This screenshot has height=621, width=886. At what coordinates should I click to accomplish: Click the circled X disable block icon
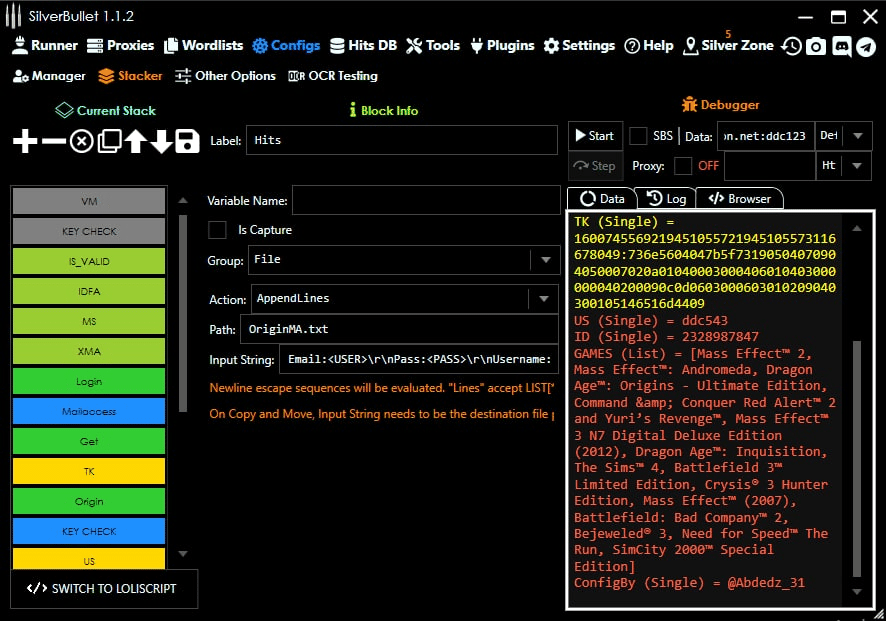(x=81, y=141)
